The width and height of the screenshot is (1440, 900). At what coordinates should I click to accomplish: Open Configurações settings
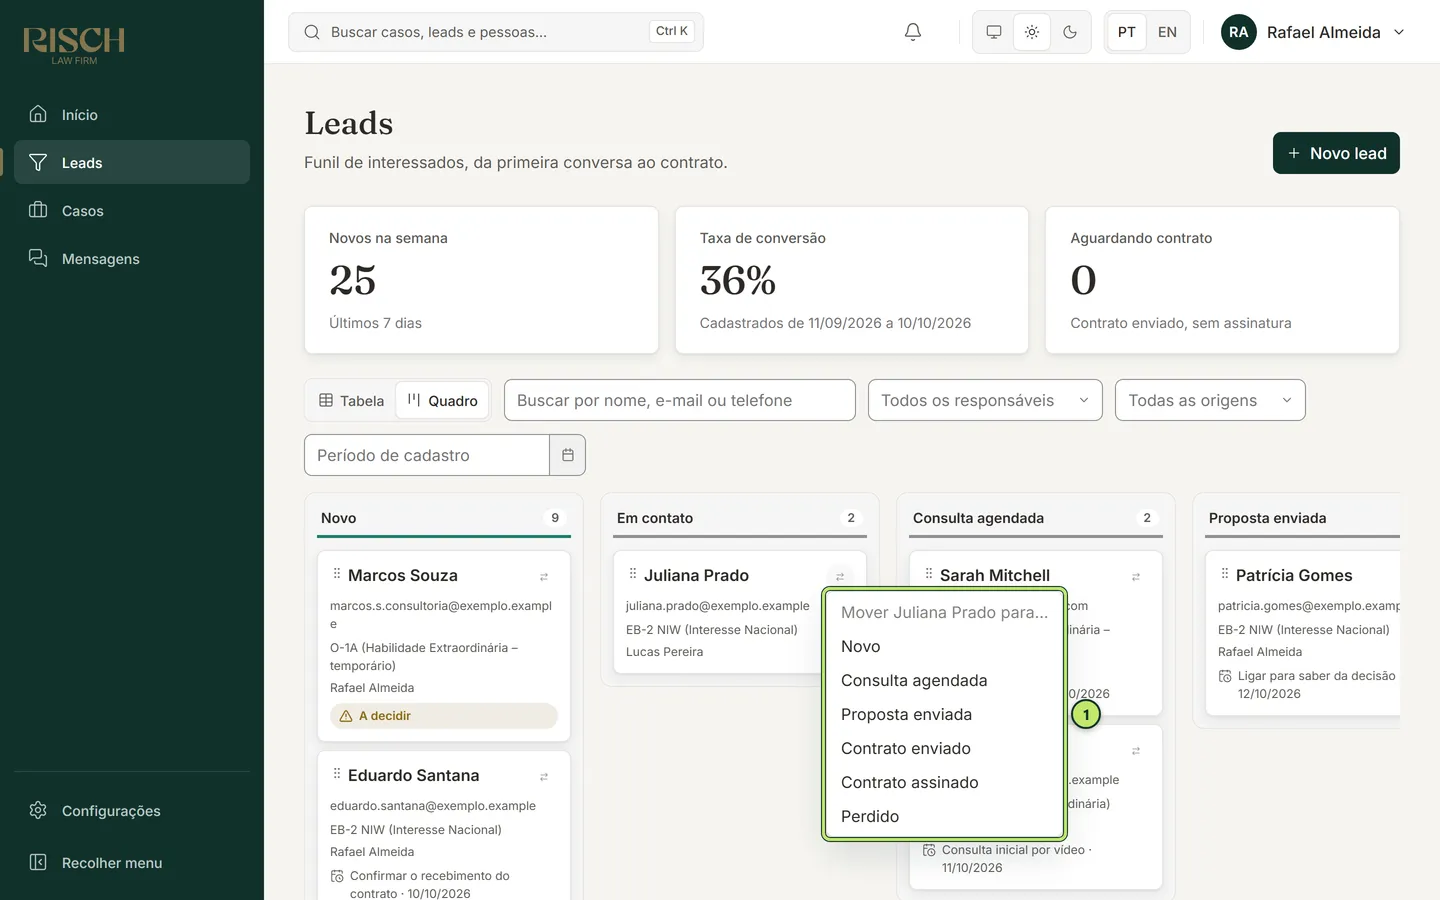[x=132, y=810]
